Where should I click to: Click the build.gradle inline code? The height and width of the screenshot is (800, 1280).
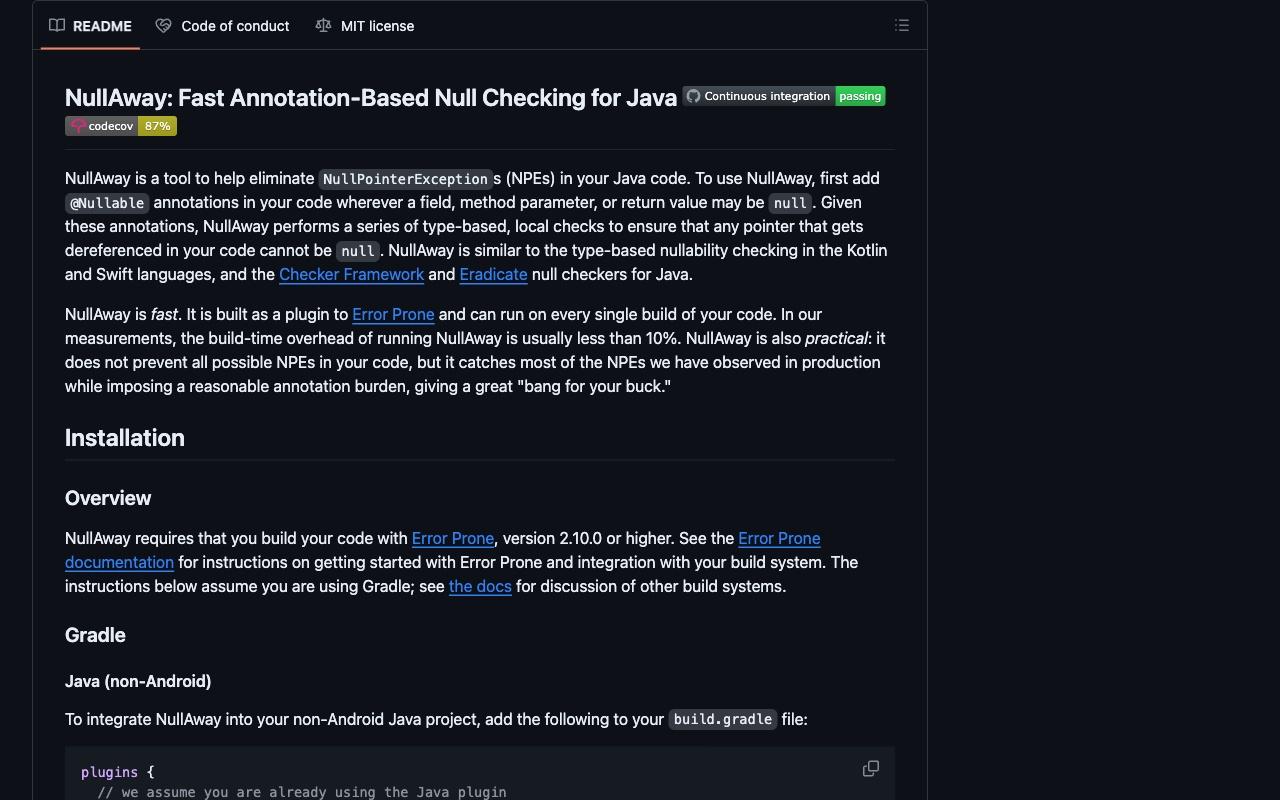point(722,719)
